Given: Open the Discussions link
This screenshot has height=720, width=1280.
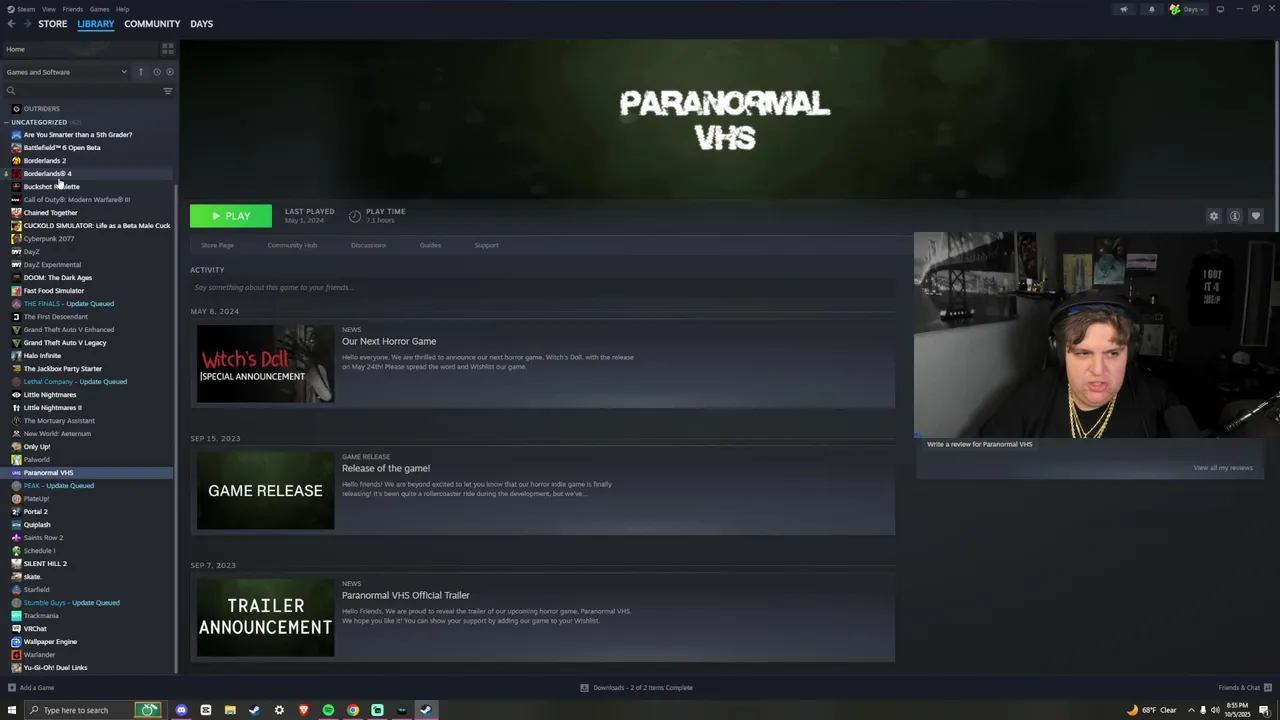Looking at the screenshot, I should 368,245.
